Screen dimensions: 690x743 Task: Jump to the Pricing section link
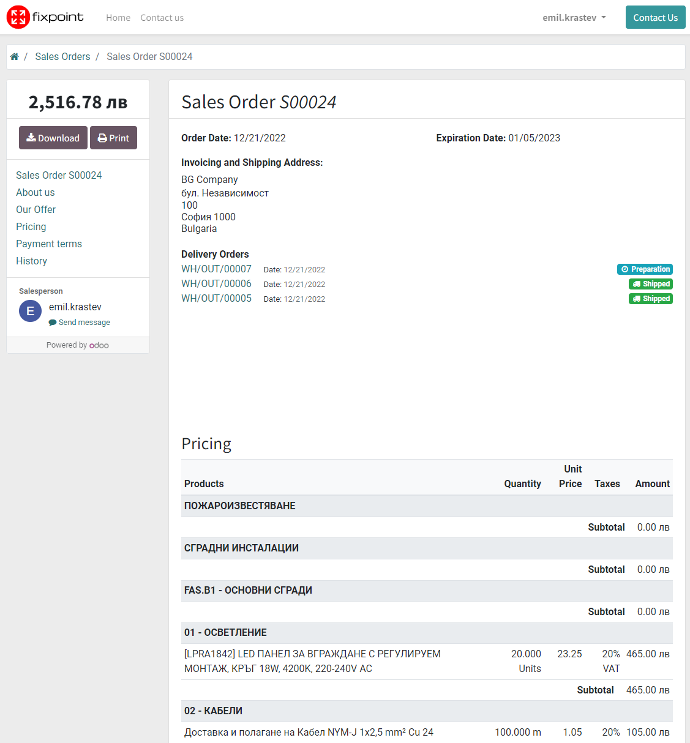point(31,227)
